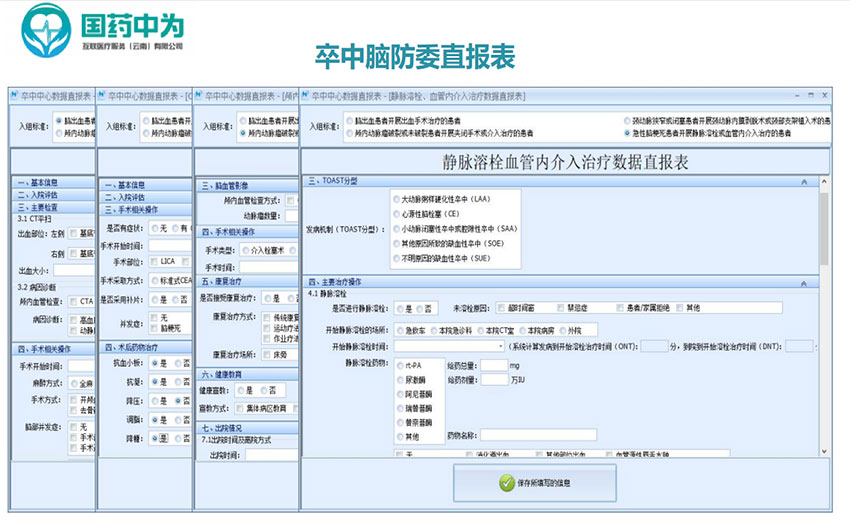Expand 三、手术相关操作 in second window

[x=146, y=210]
